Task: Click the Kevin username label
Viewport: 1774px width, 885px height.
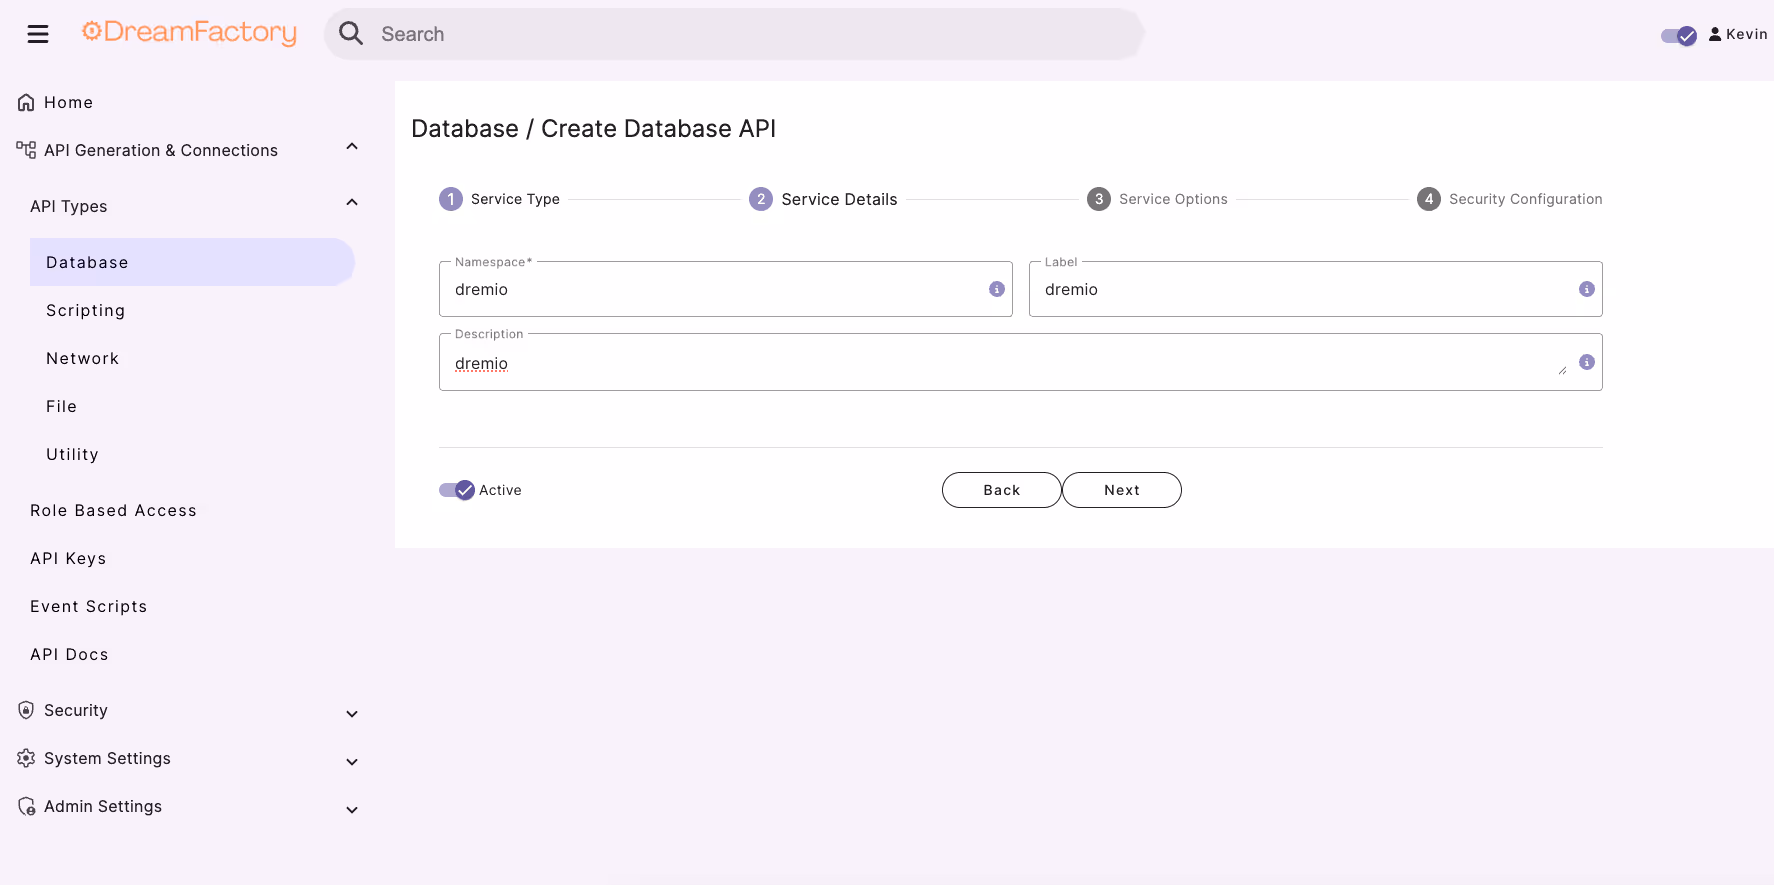Action: click(1746, 34)
